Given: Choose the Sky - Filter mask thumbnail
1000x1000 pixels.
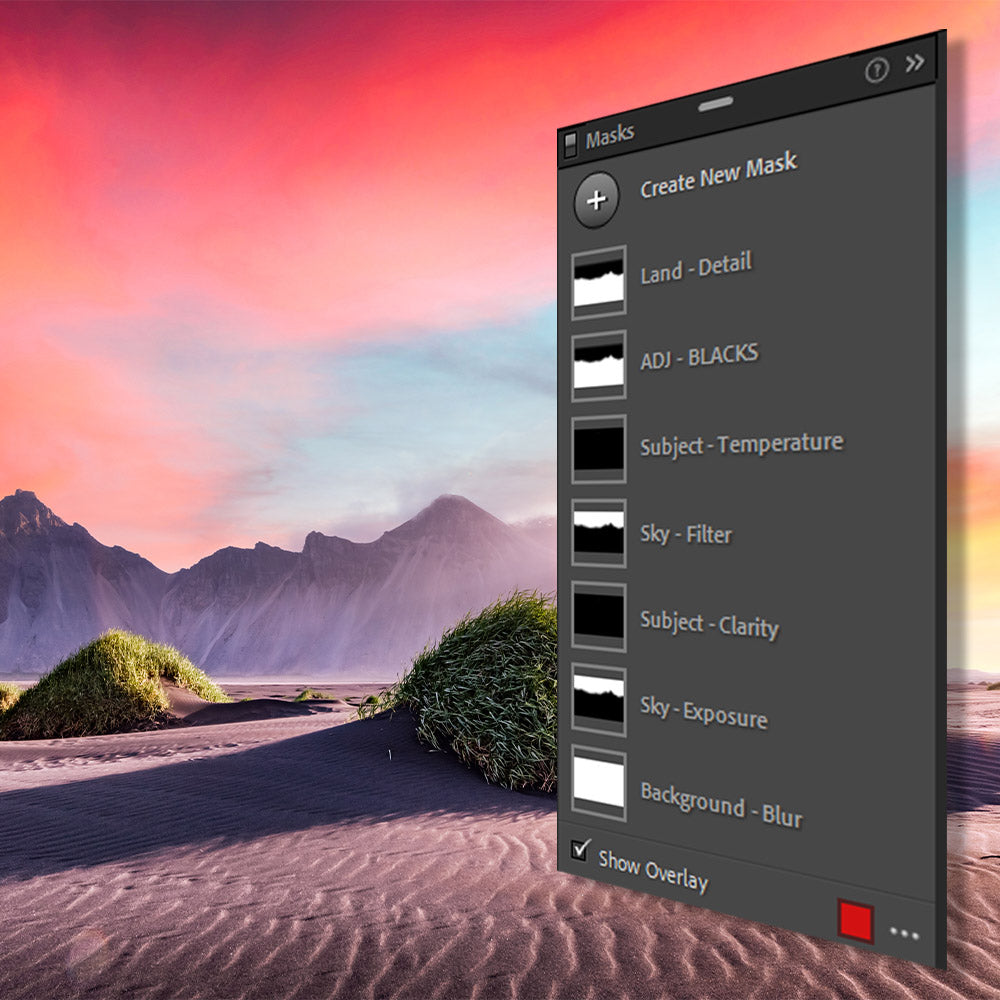Looking at the screenshot, I should (599, 533).
